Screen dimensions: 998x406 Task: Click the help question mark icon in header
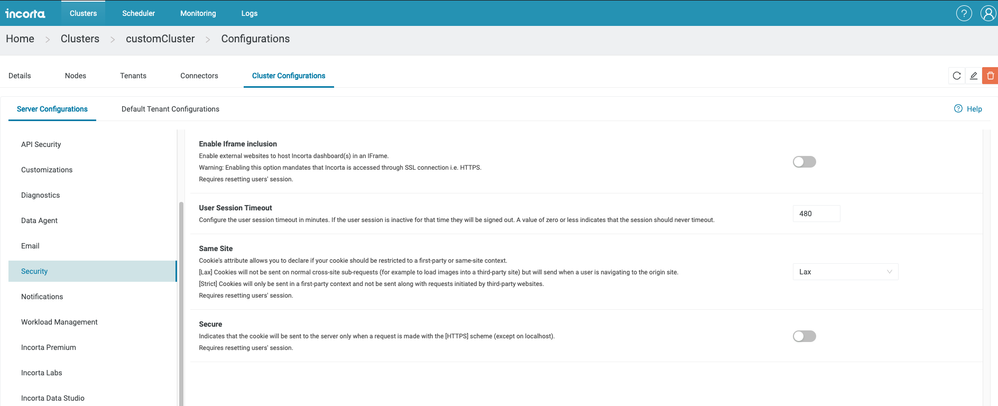tap(963, 14)
